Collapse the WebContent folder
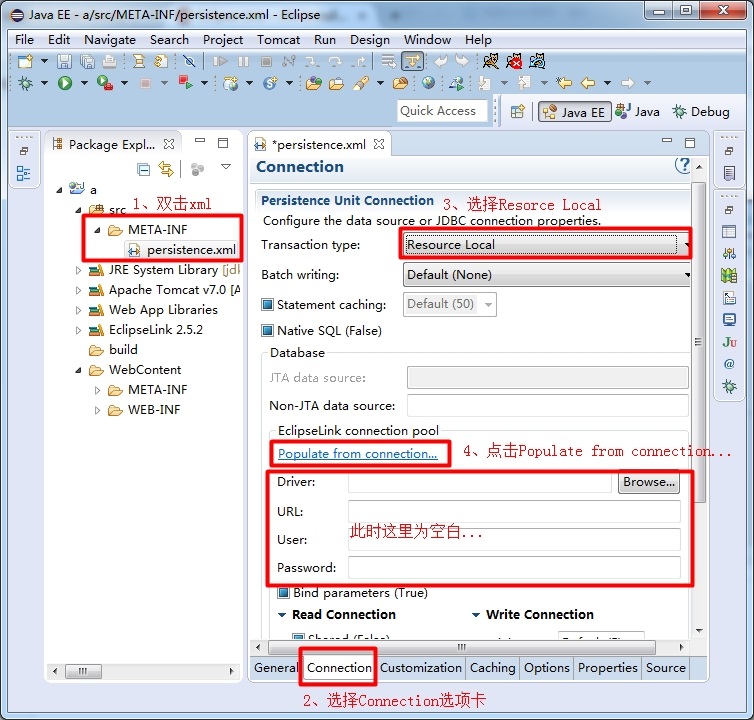Image resolution: width=754 pixels, height=720 pixels. point(78,370)
